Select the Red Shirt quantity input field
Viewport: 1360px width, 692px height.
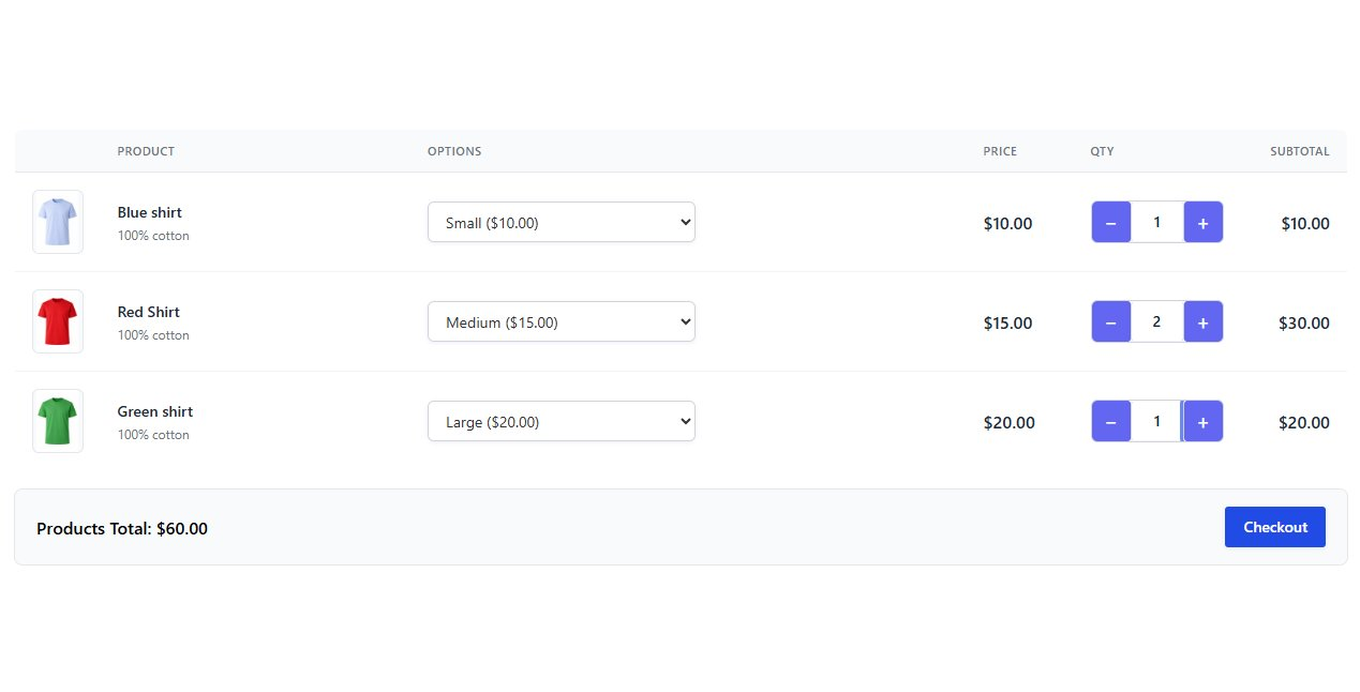pyautogui.click(x=1157, y=322)
